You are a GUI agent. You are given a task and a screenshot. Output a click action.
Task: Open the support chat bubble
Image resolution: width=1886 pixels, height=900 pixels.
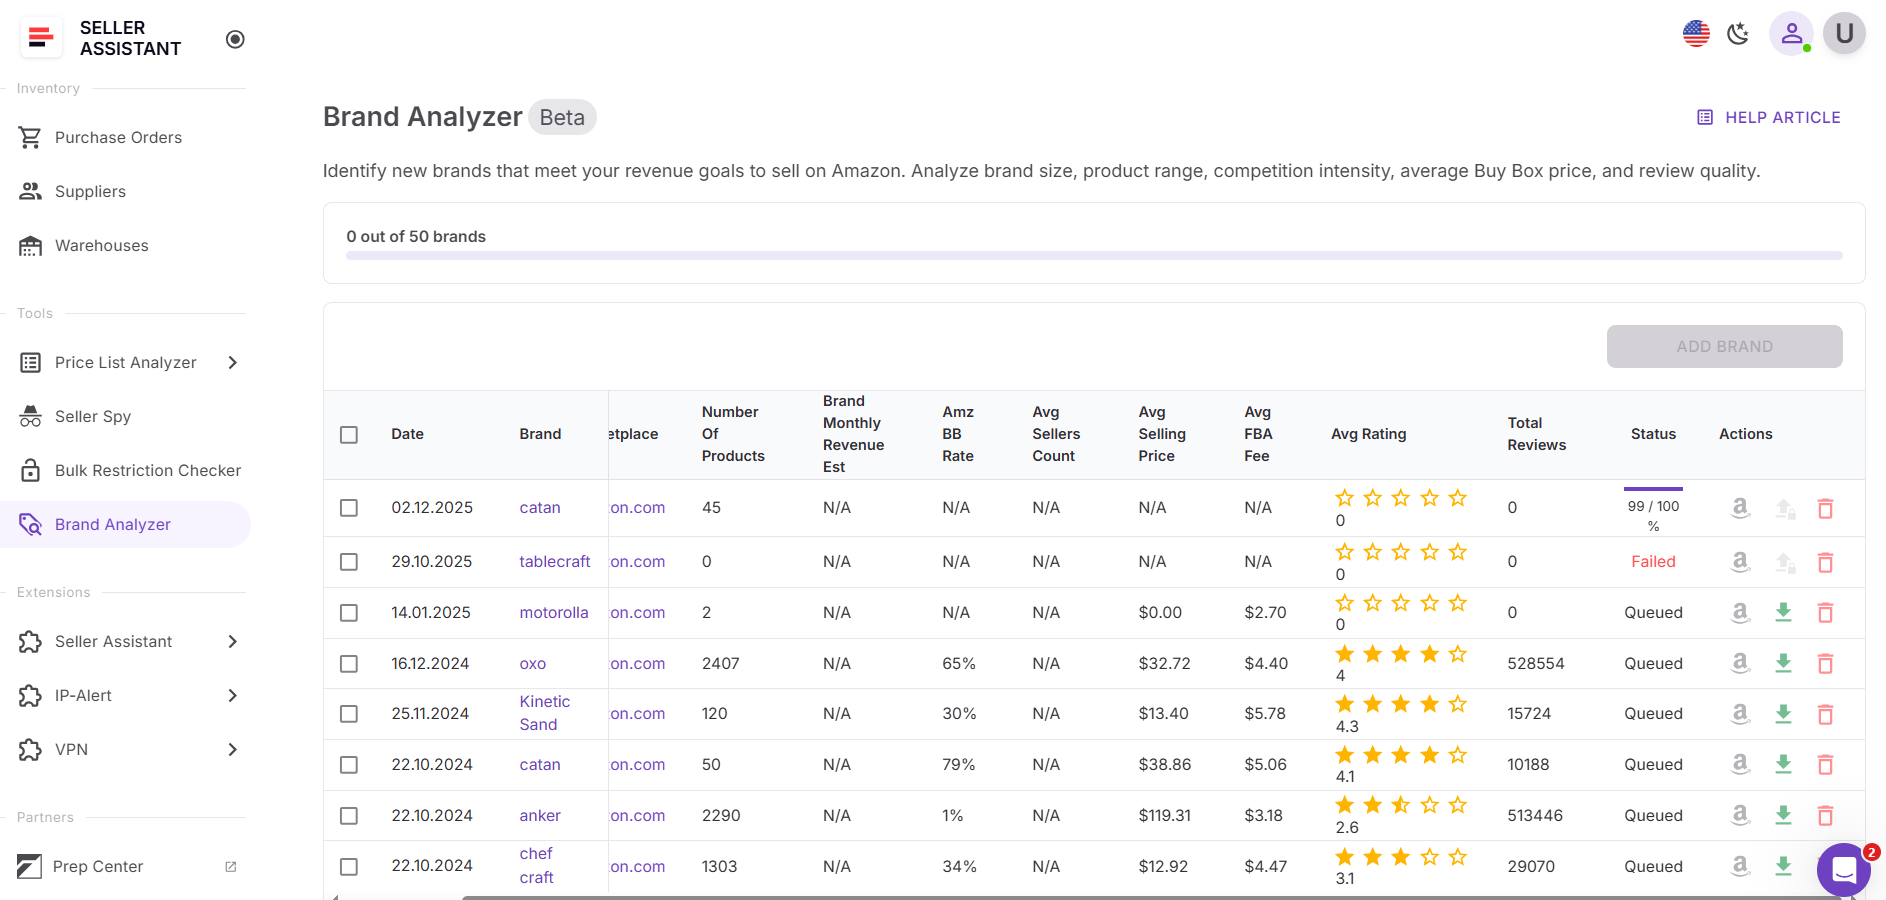tap(1844, 870)
